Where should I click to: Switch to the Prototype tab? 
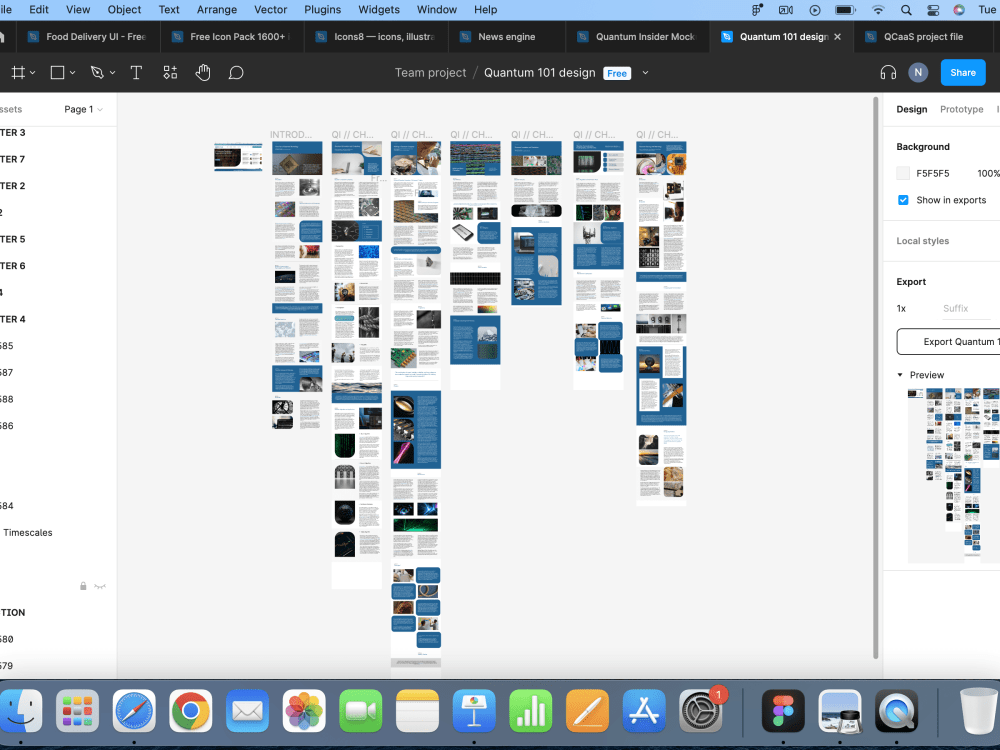(961, 109)
